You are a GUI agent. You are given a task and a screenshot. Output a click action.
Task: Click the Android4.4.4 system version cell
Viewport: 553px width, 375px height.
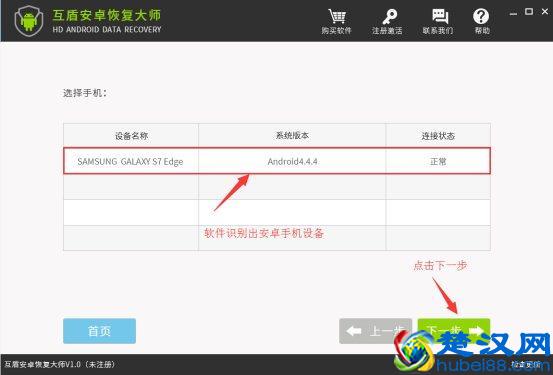(292, 161)
